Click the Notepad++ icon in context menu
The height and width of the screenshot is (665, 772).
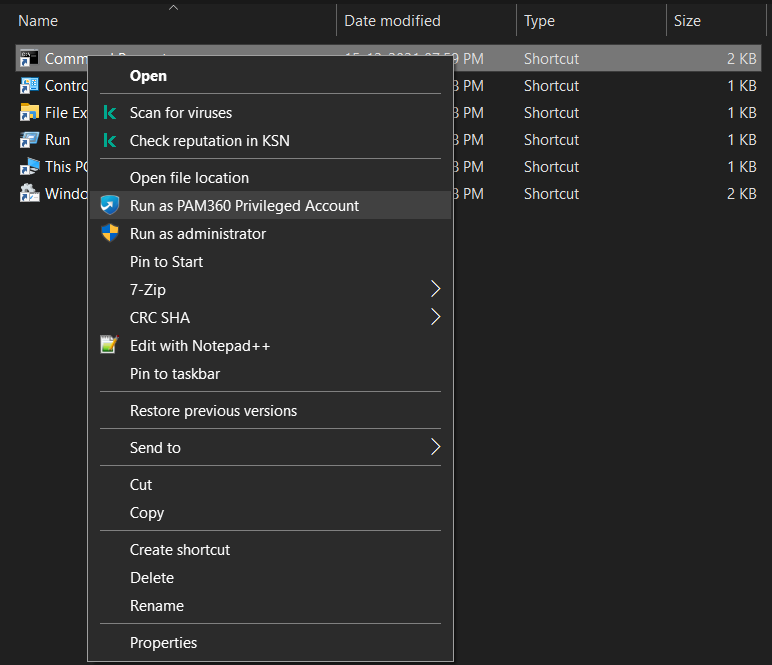click(110, 346)
